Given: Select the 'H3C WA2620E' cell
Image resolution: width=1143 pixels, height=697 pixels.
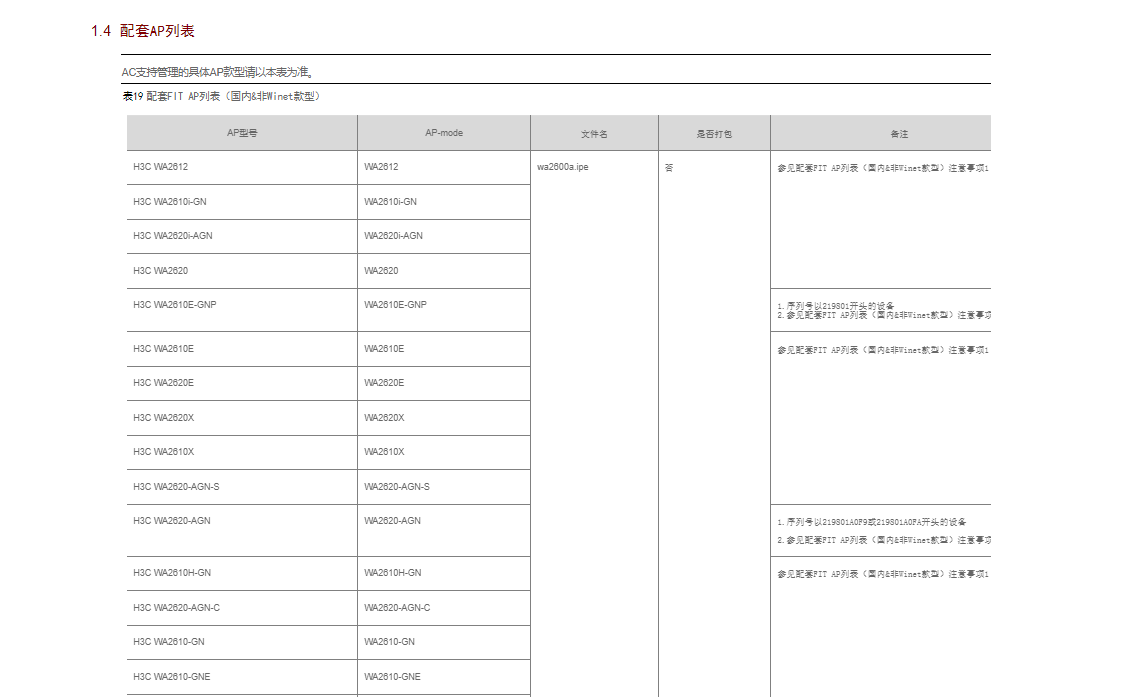Looking at the screenshot, I should coord(242,383).
